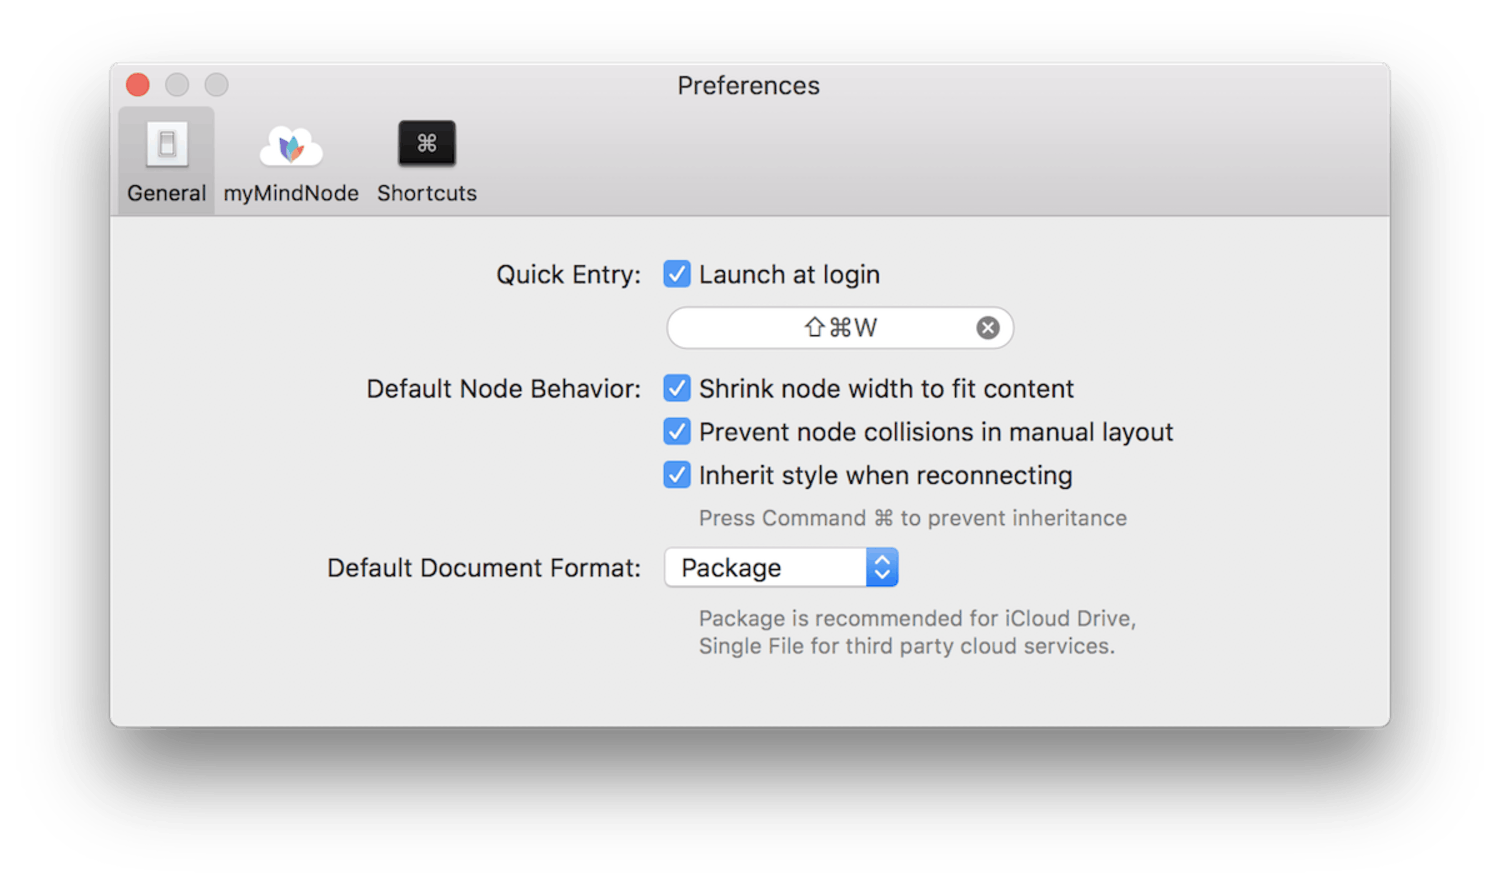Click the grayed minimize window button
1500x884 pixels.
click(177, 85)
